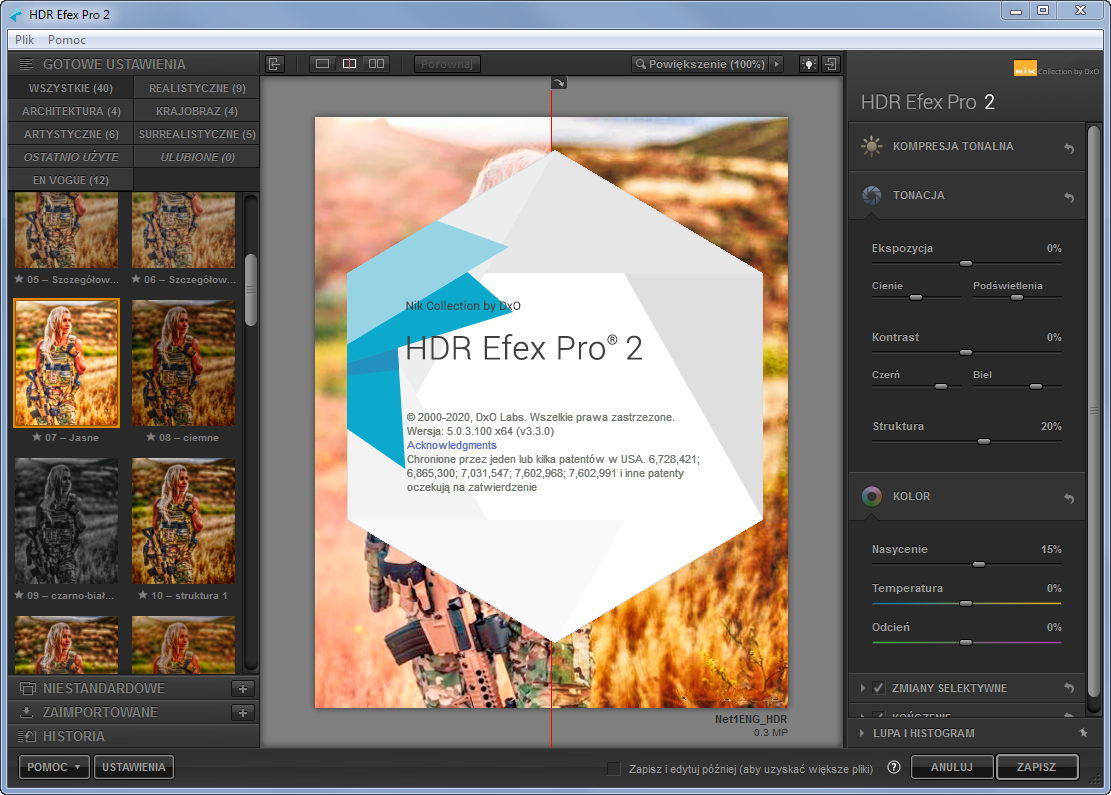
Task: Apply the 07 – Jasne preset thumbnail
Action: (67, 363)
